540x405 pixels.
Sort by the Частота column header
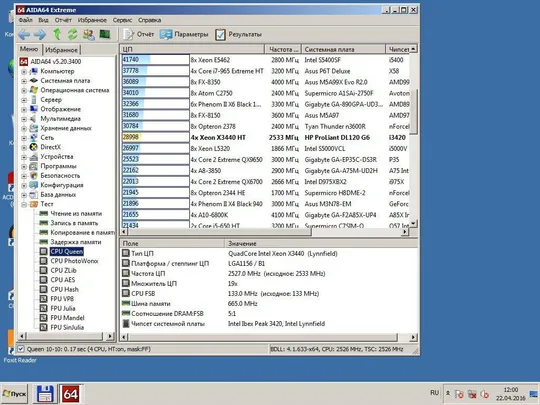click(x=283, y=49)
